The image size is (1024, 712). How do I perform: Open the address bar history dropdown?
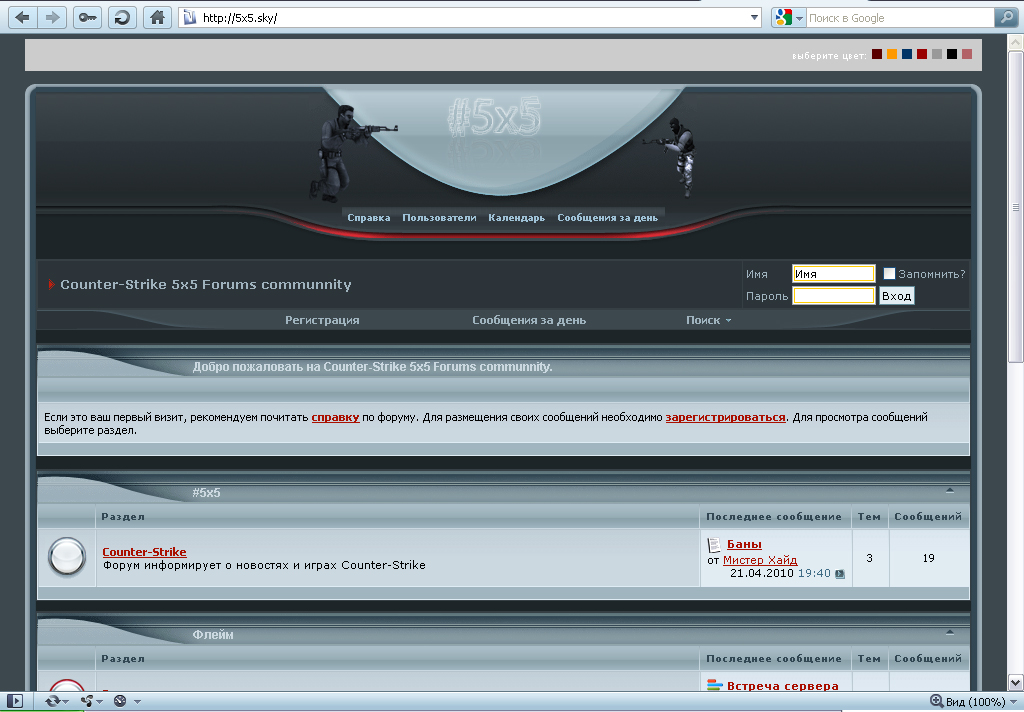755,18
